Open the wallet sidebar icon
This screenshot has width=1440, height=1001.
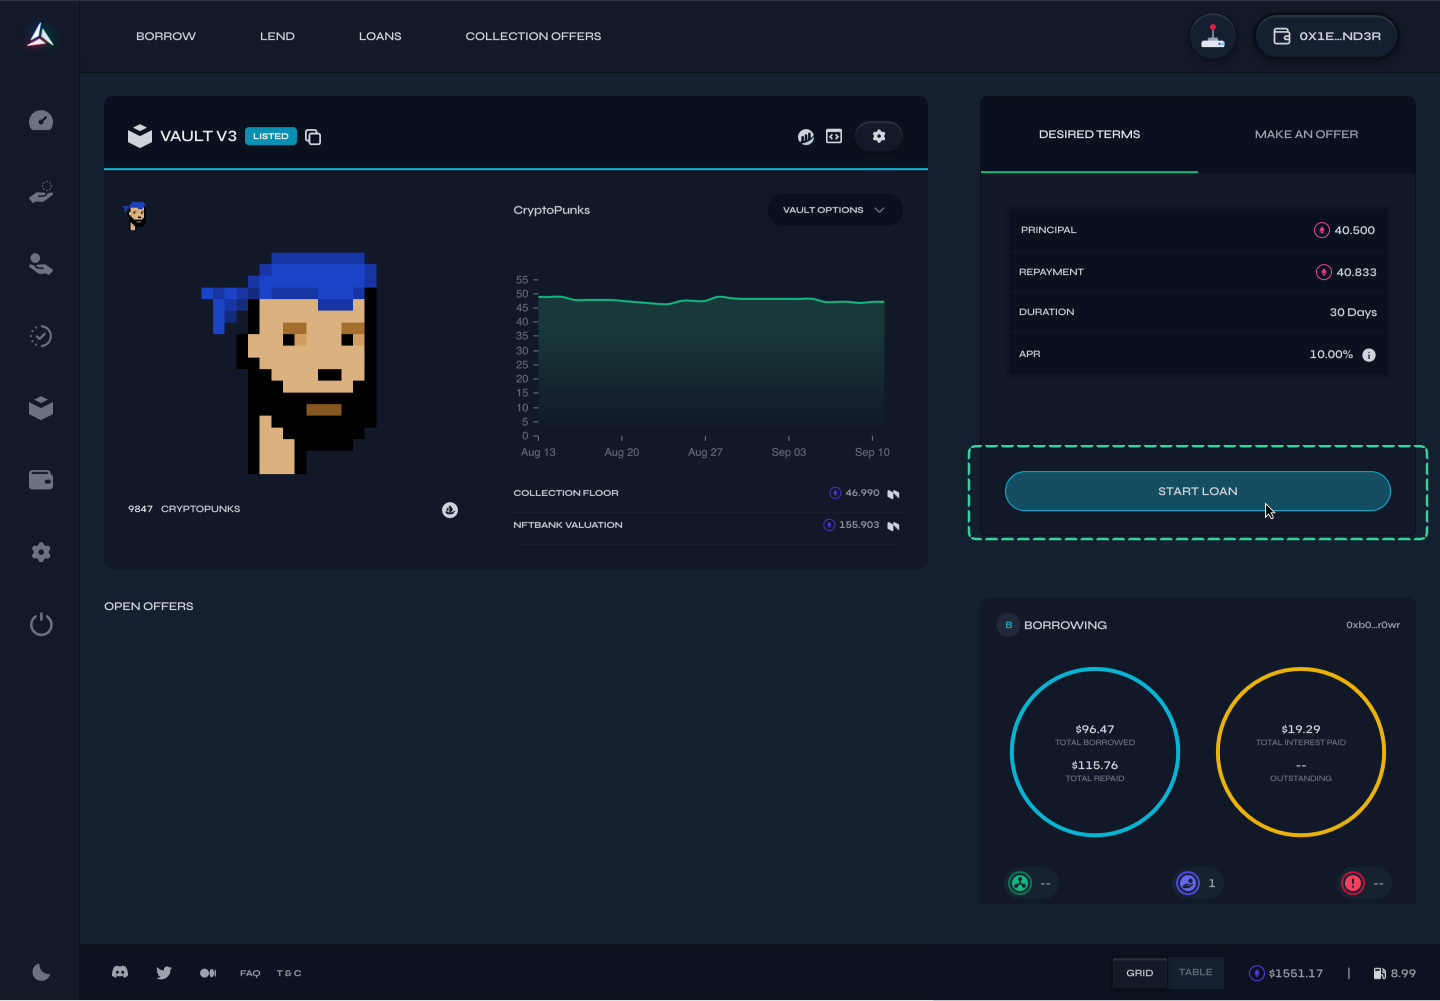41,480
